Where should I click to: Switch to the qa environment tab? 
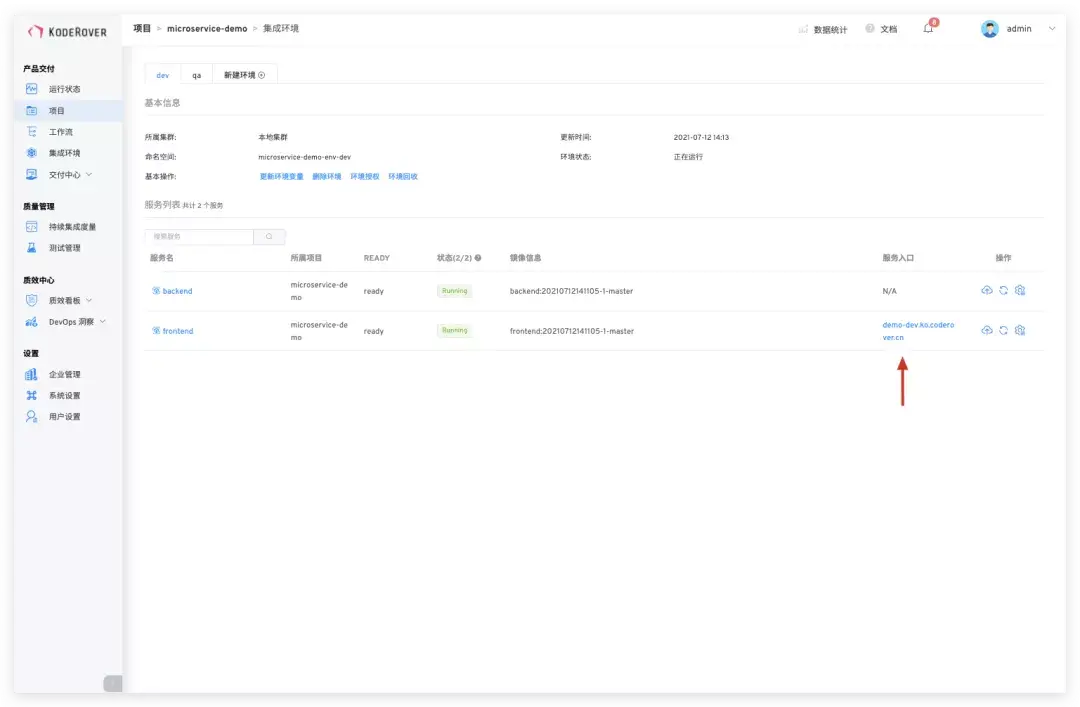tap(196, 74)
